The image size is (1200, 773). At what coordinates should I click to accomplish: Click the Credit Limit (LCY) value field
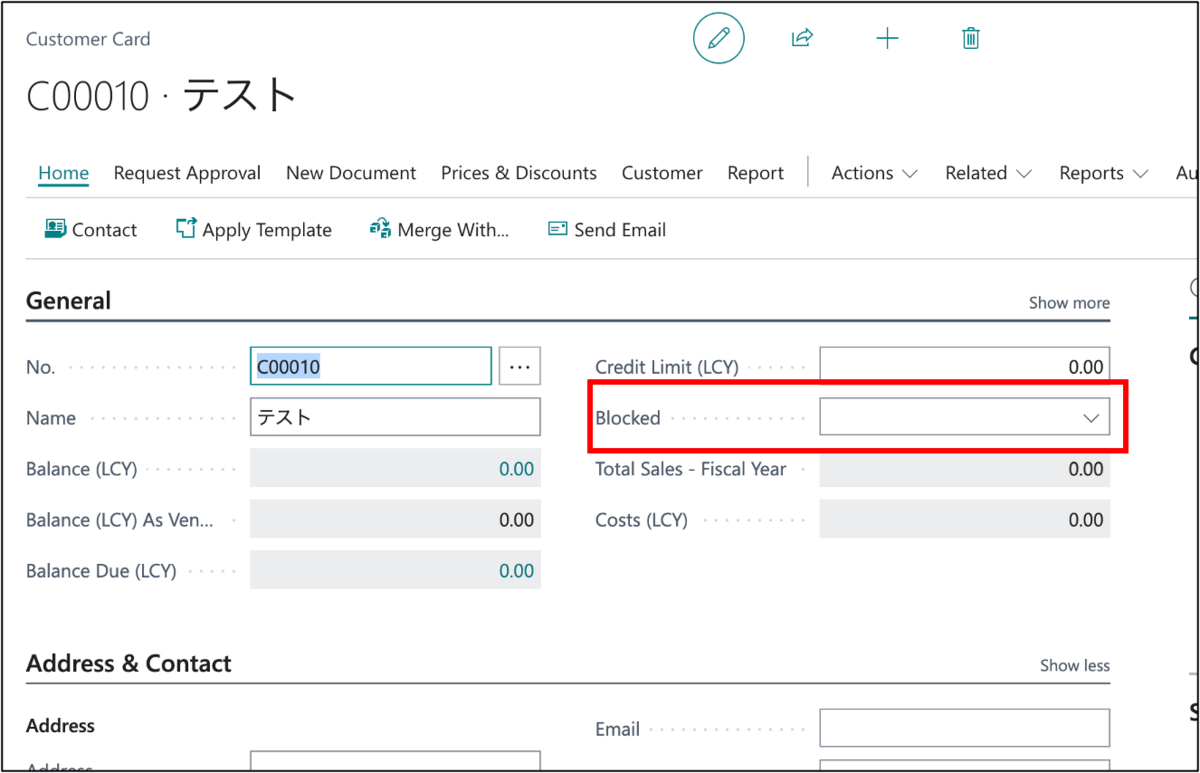pos(965,365)
